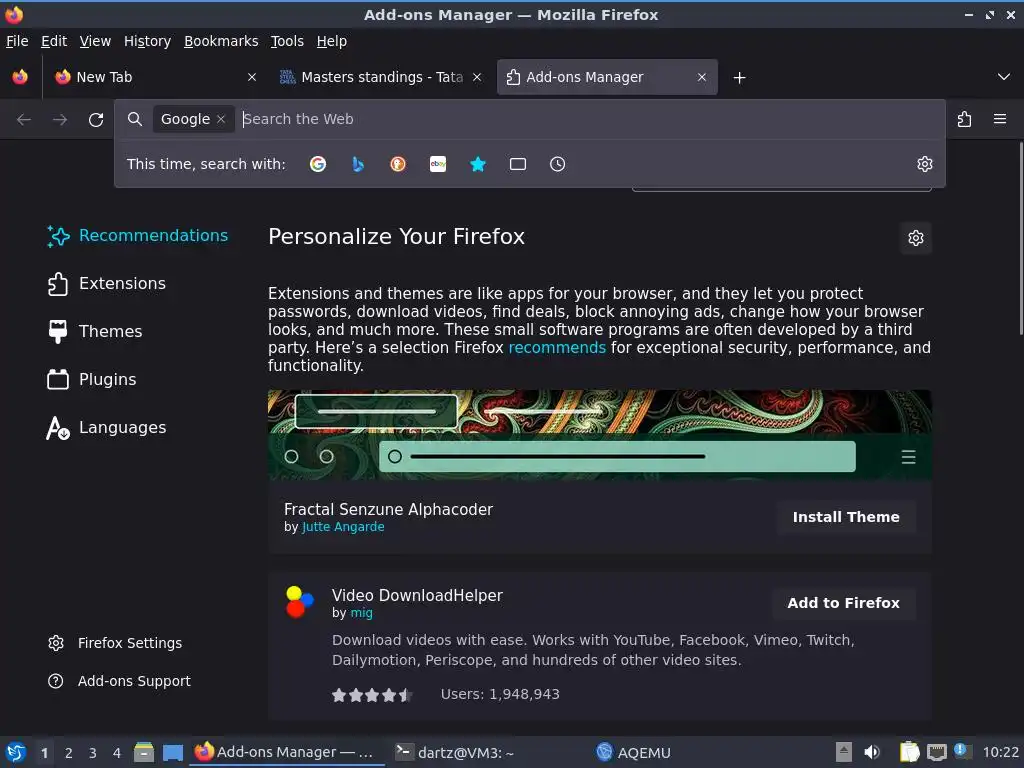Select the Recommendations sidebar category

pos(138,236)
